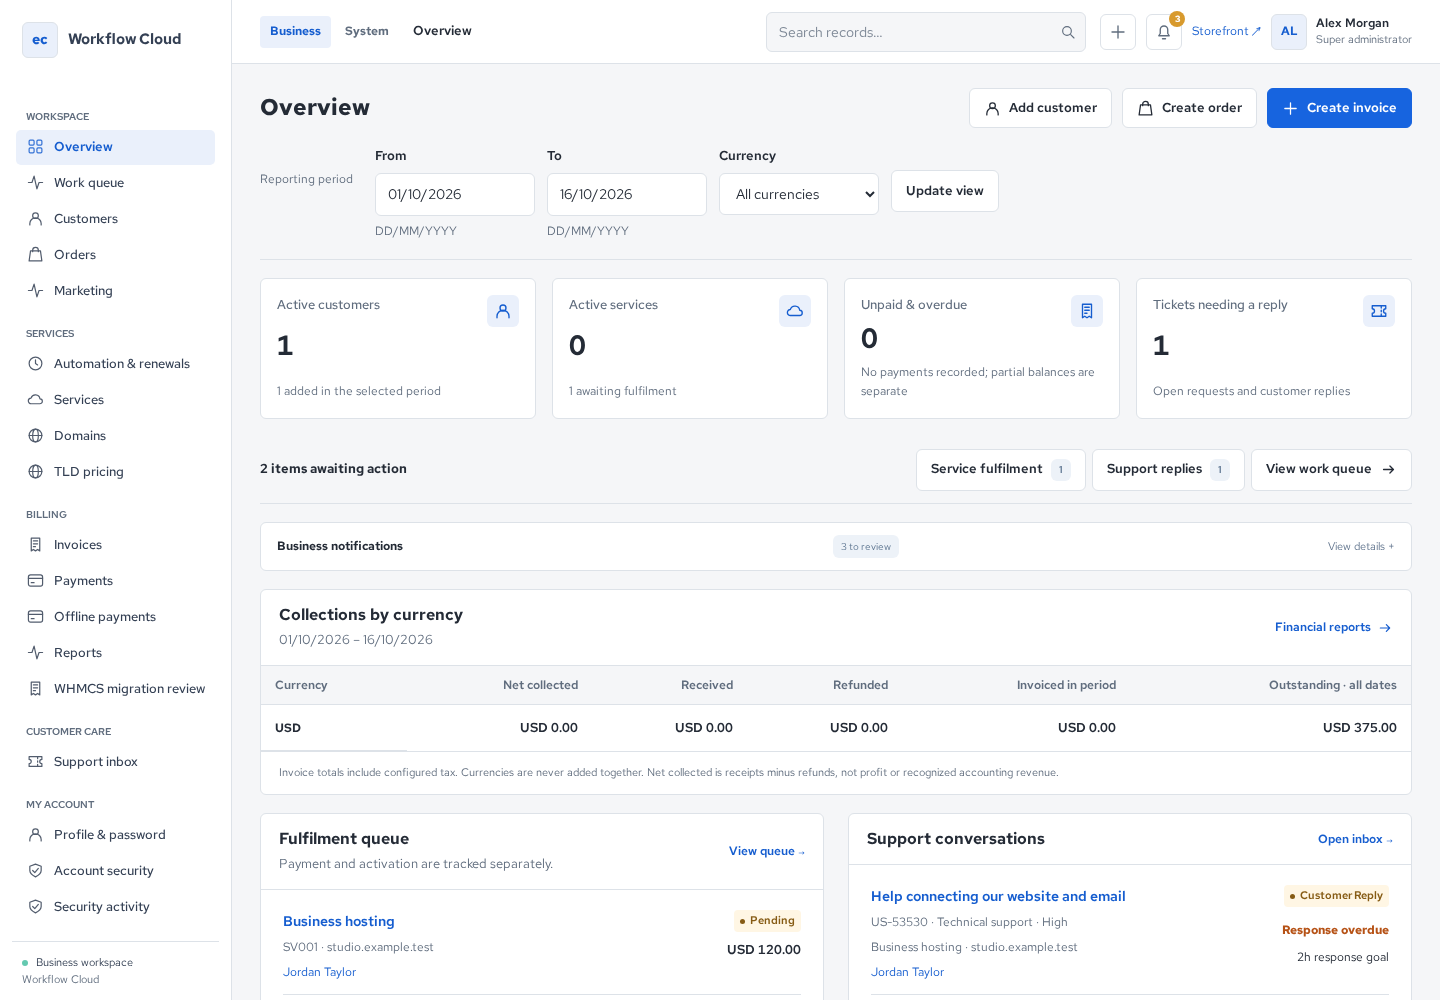Click the Add customer button

tap(1040, 108)
